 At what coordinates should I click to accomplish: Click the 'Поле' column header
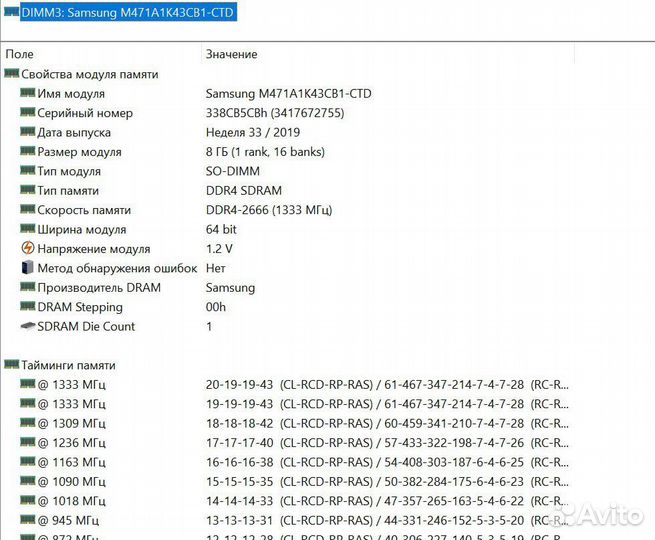coord(20,54)
